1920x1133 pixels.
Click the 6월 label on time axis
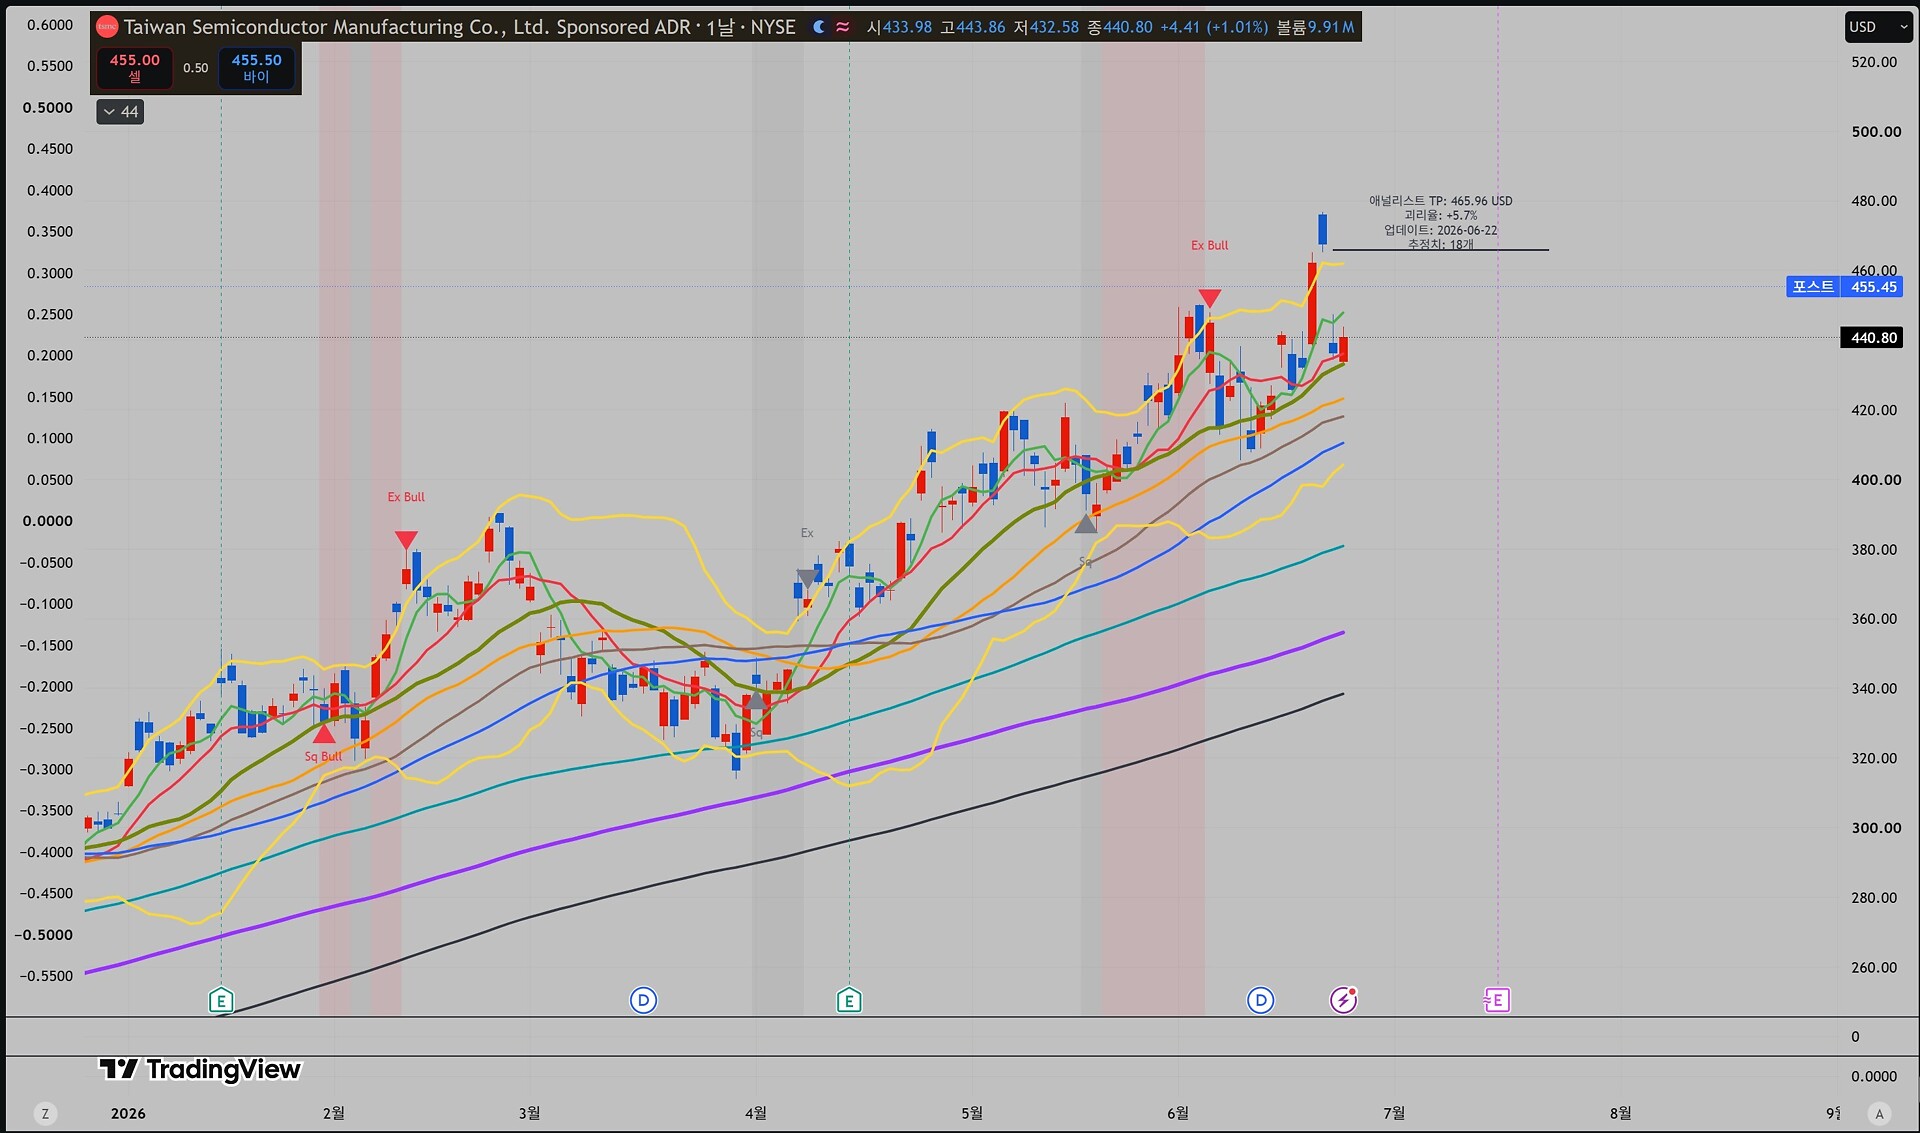(x=1178, y=1113)
